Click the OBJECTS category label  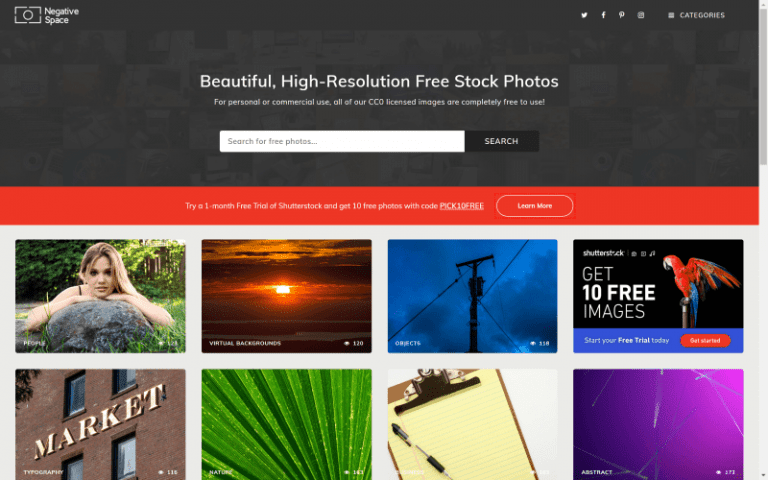click(x=408, y=343)
